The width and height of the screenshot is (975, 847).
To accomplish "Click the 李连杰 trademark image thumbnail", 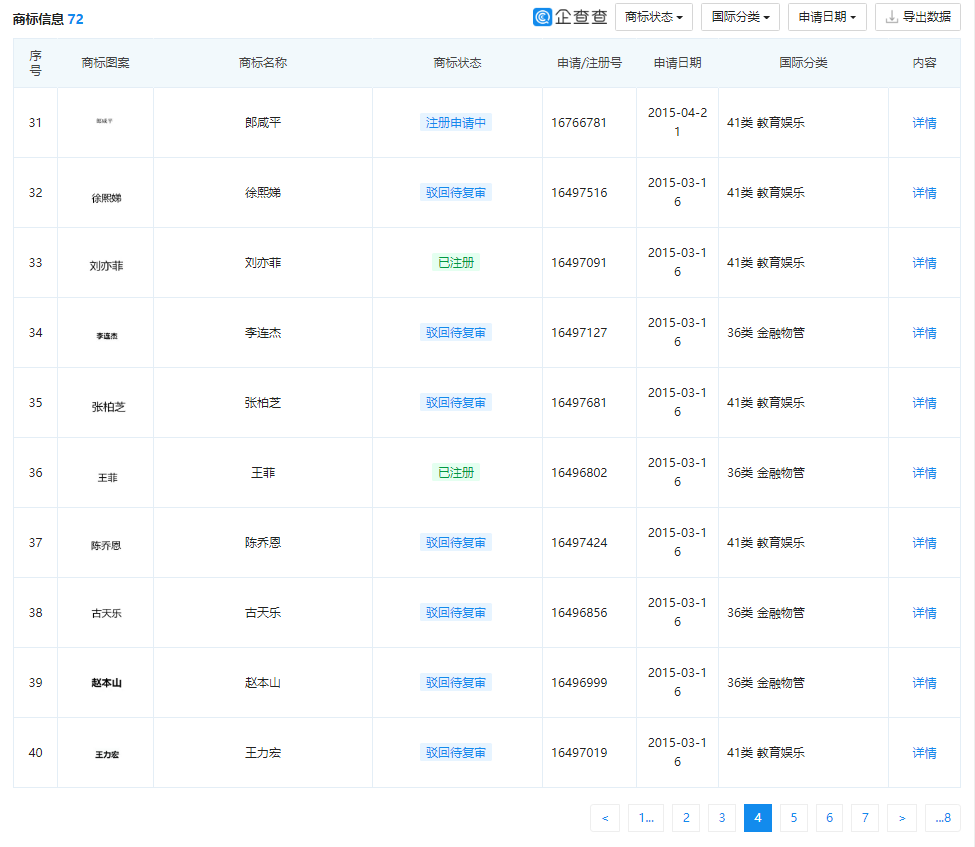I will coord(107,336).
